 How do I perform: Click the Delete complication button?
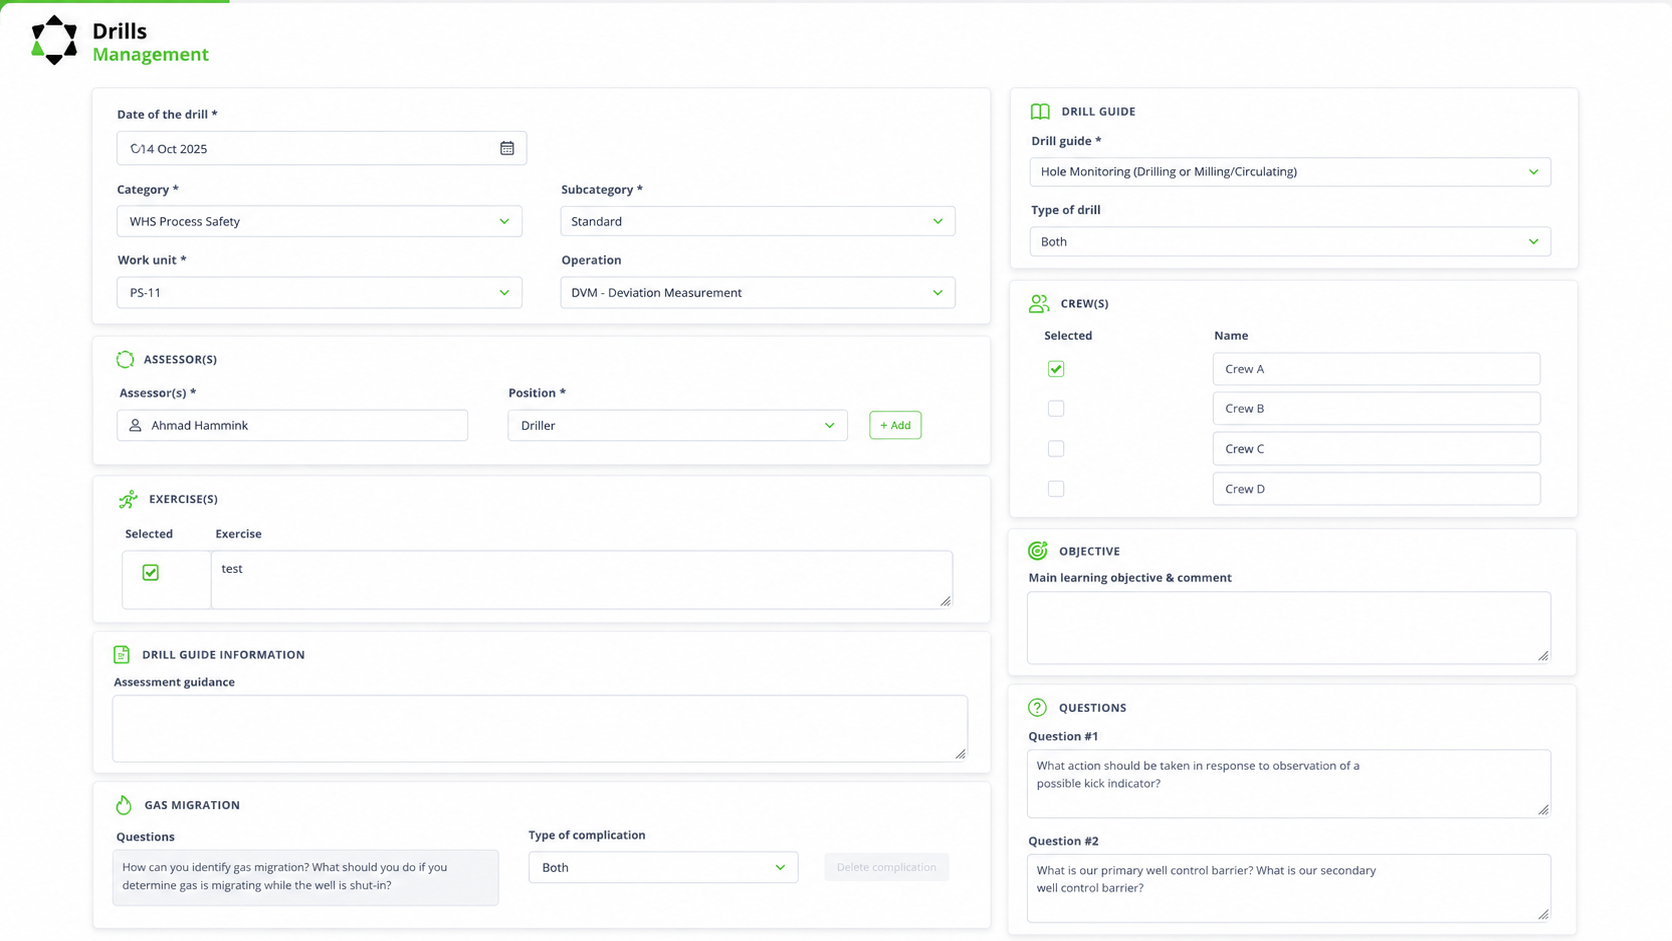point(886,867)
